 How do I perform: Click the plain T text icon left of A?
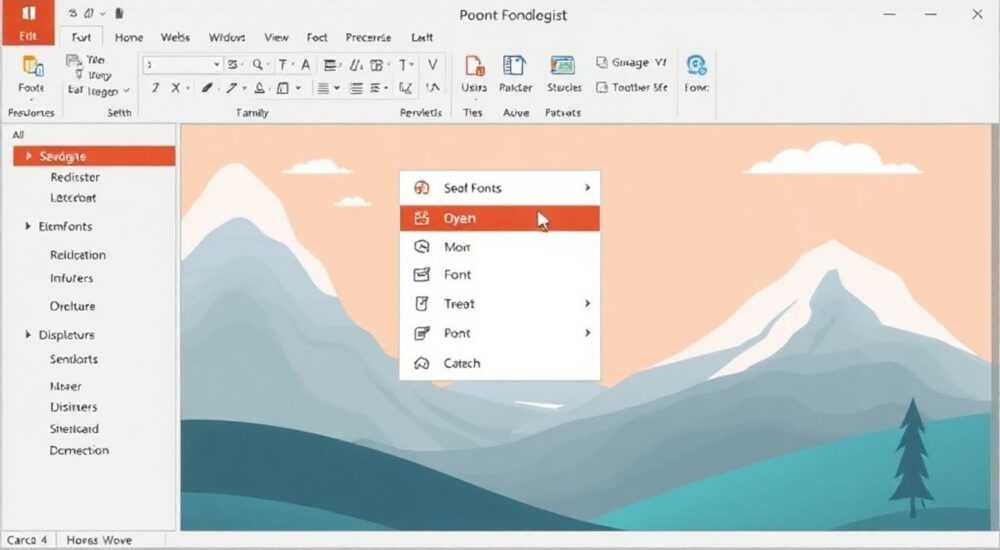[282, 64]
